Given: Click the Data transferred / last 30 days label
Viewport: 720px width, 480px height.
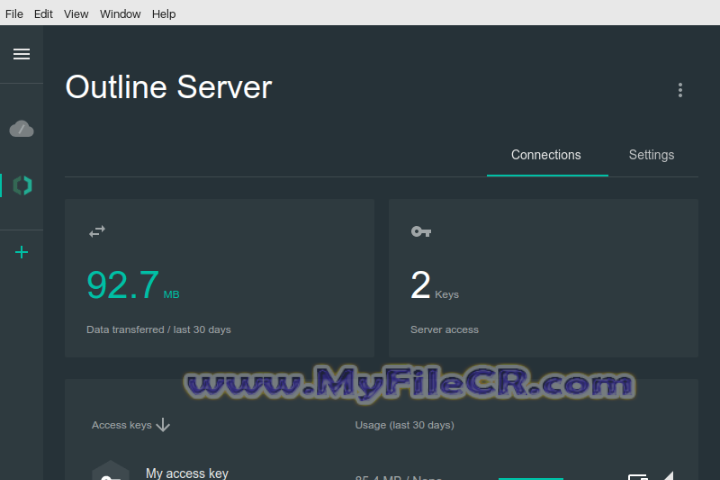Looking at the screenshot, I should [158, 329].
